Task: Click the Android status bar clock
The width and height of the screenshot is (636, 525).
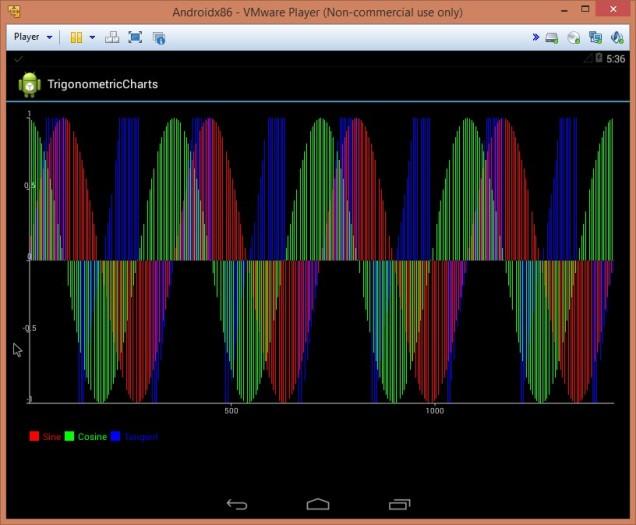Action: pos(616,59)
